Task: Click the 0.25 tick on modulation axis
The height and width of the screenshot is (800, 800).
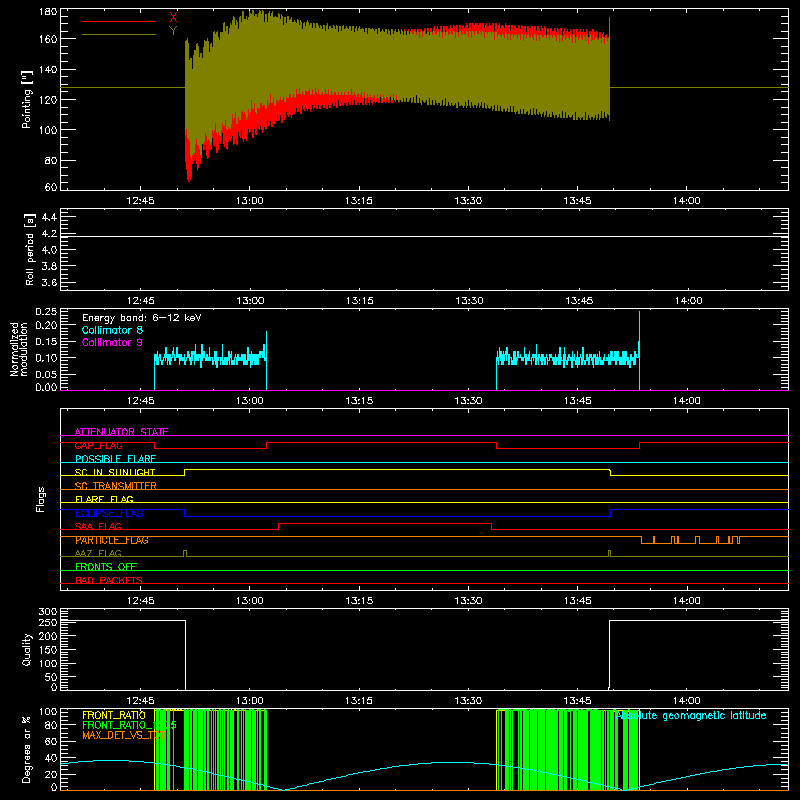Action: (46, 312)
